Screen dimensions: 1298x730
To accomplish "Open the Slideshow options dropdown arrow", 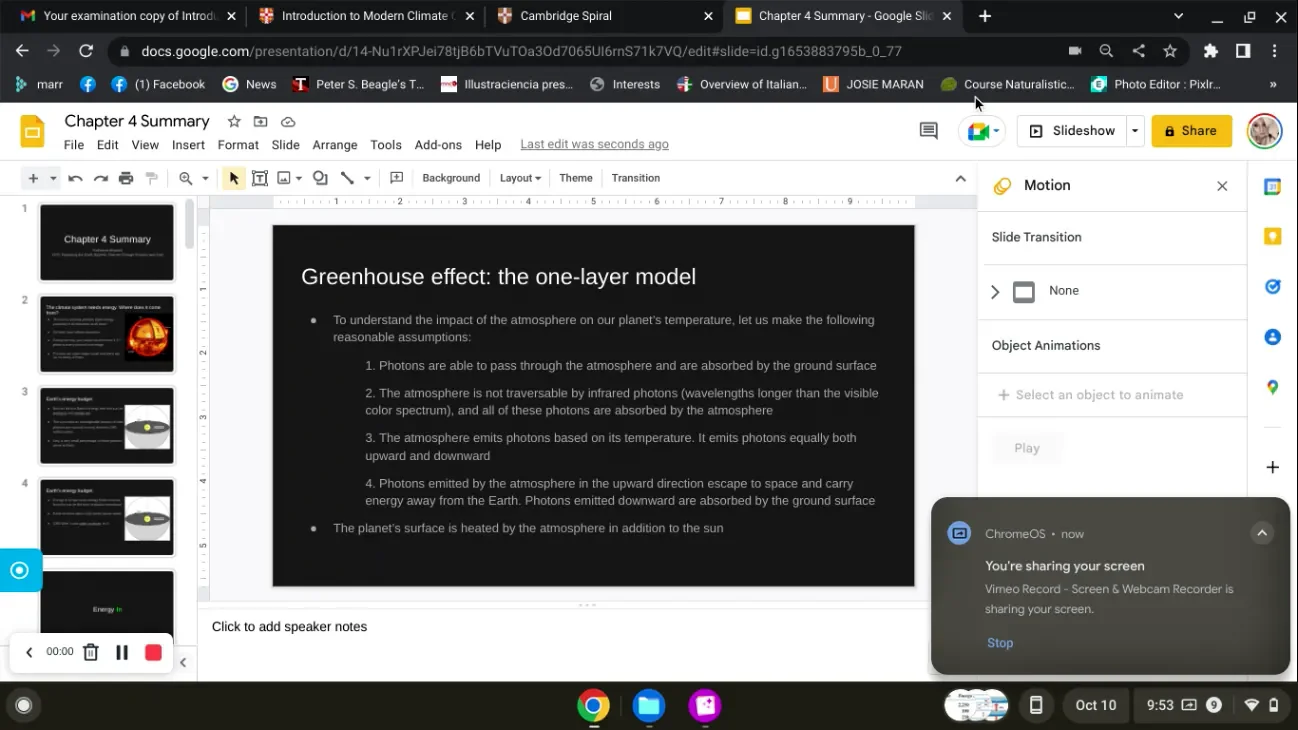I will 1135,131.
